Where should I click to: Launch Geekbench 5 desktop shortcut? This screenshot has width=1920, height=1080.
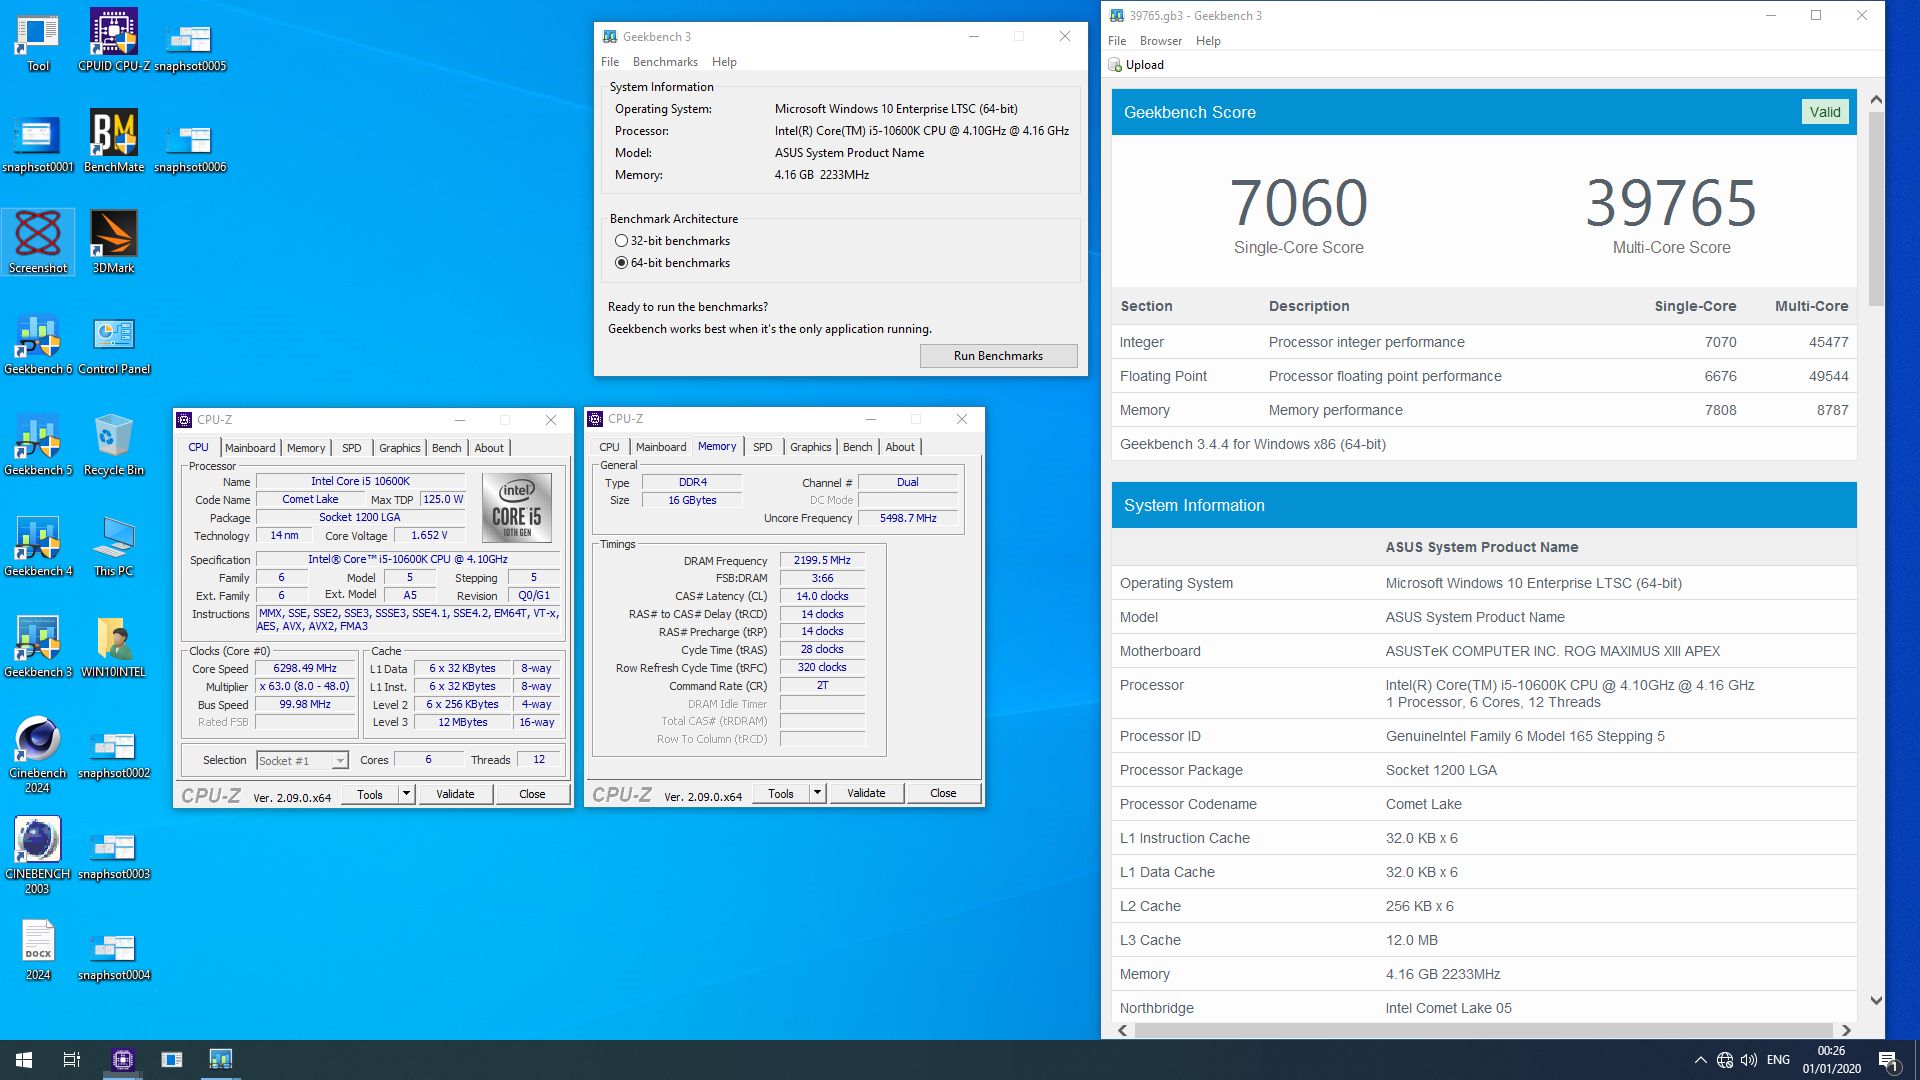pyautogui.click(x=38, y=445)
